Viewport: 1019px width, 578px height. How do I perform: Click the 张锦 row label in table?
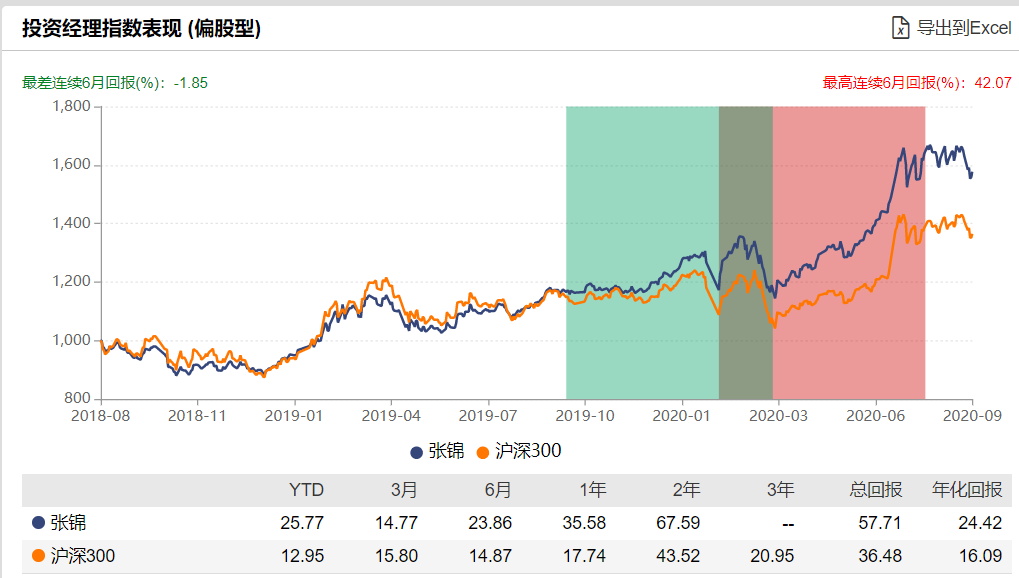coord(68,523)
